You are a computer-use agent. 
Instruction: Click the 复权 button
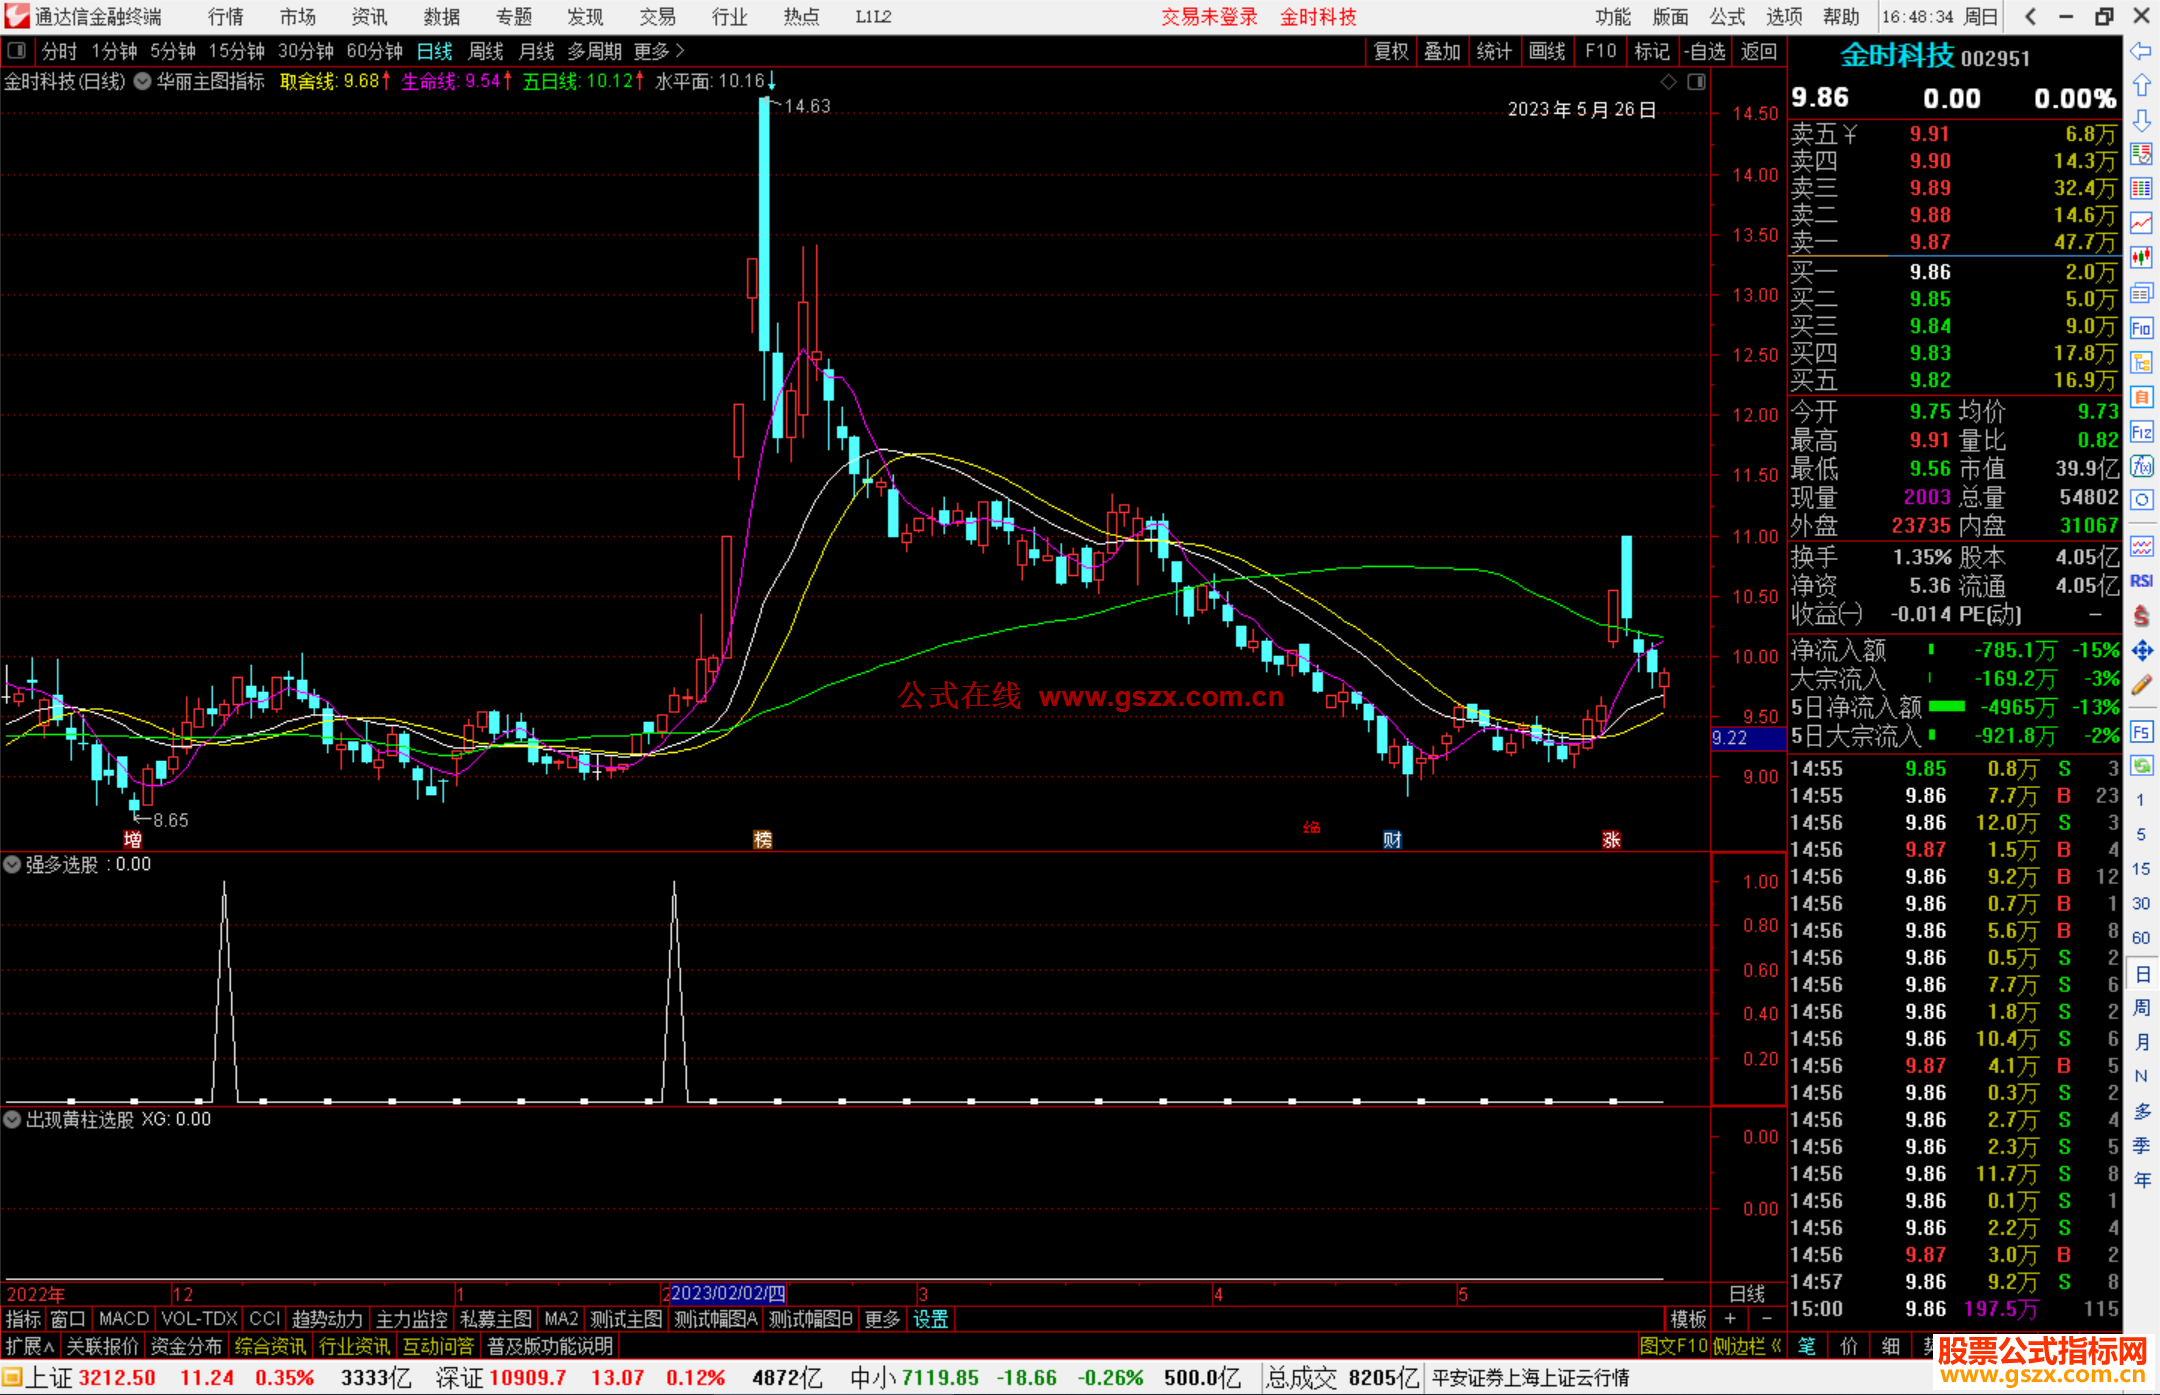(x=1391, y=51)
